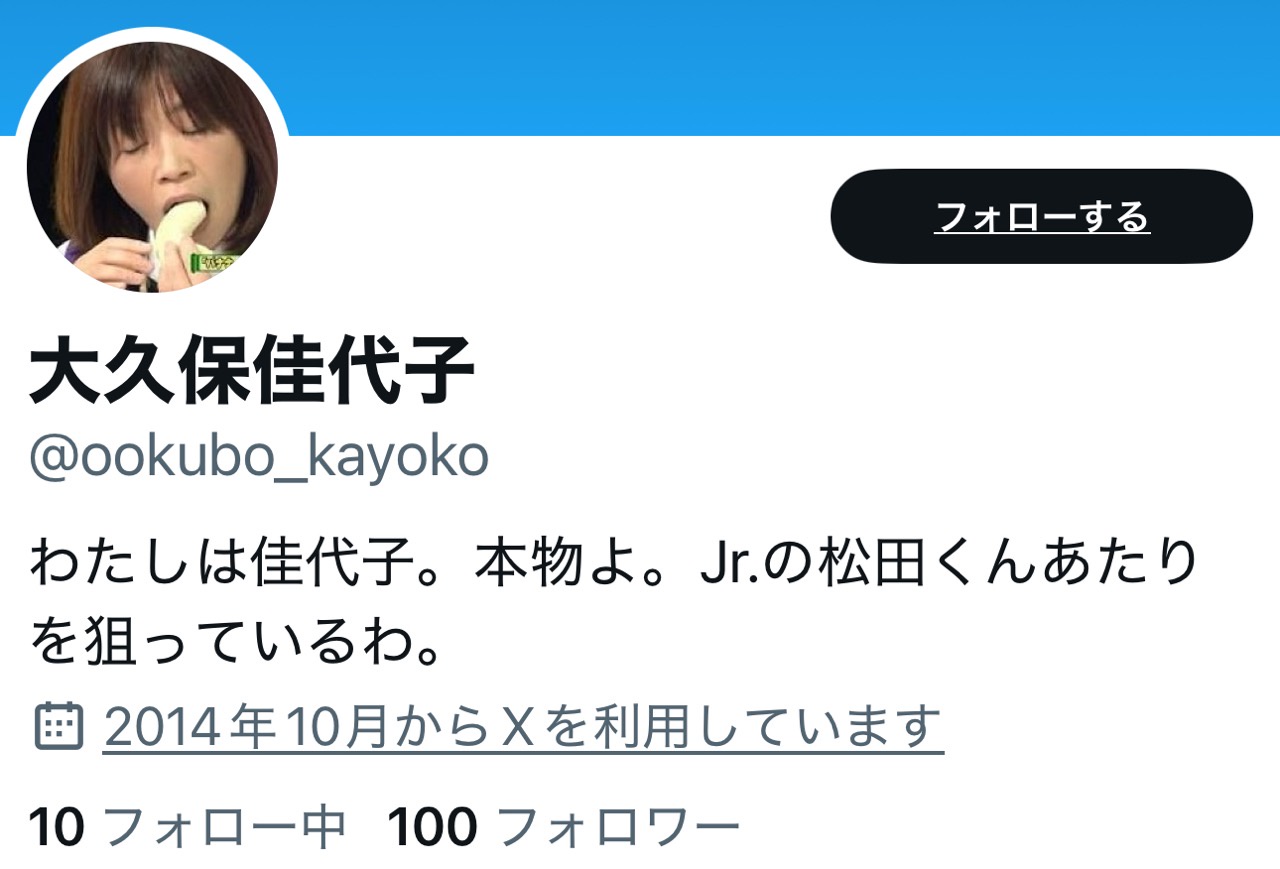
Task: Open the round profile avatar photo
Action: pyautogui.click(x=152, y=166)
